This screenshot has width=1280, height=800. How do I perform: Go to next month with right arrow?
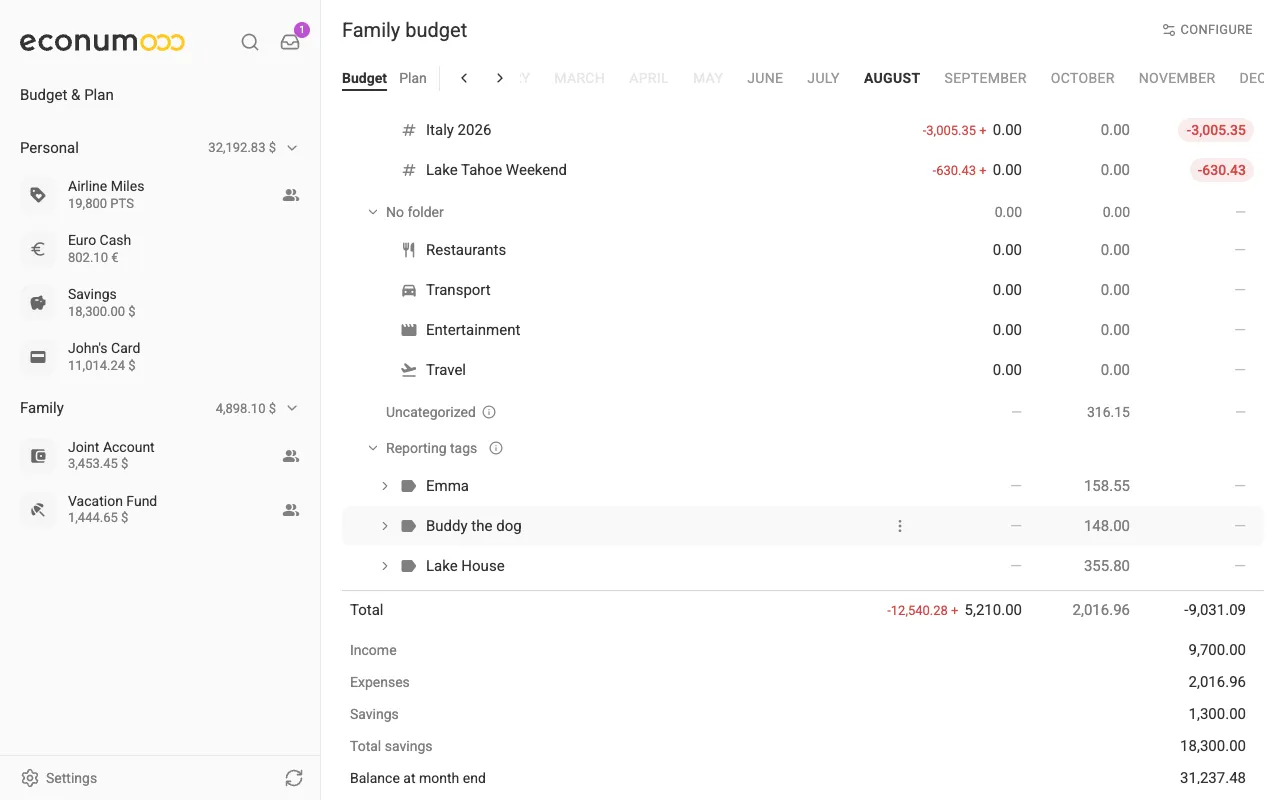click(500, 78)
